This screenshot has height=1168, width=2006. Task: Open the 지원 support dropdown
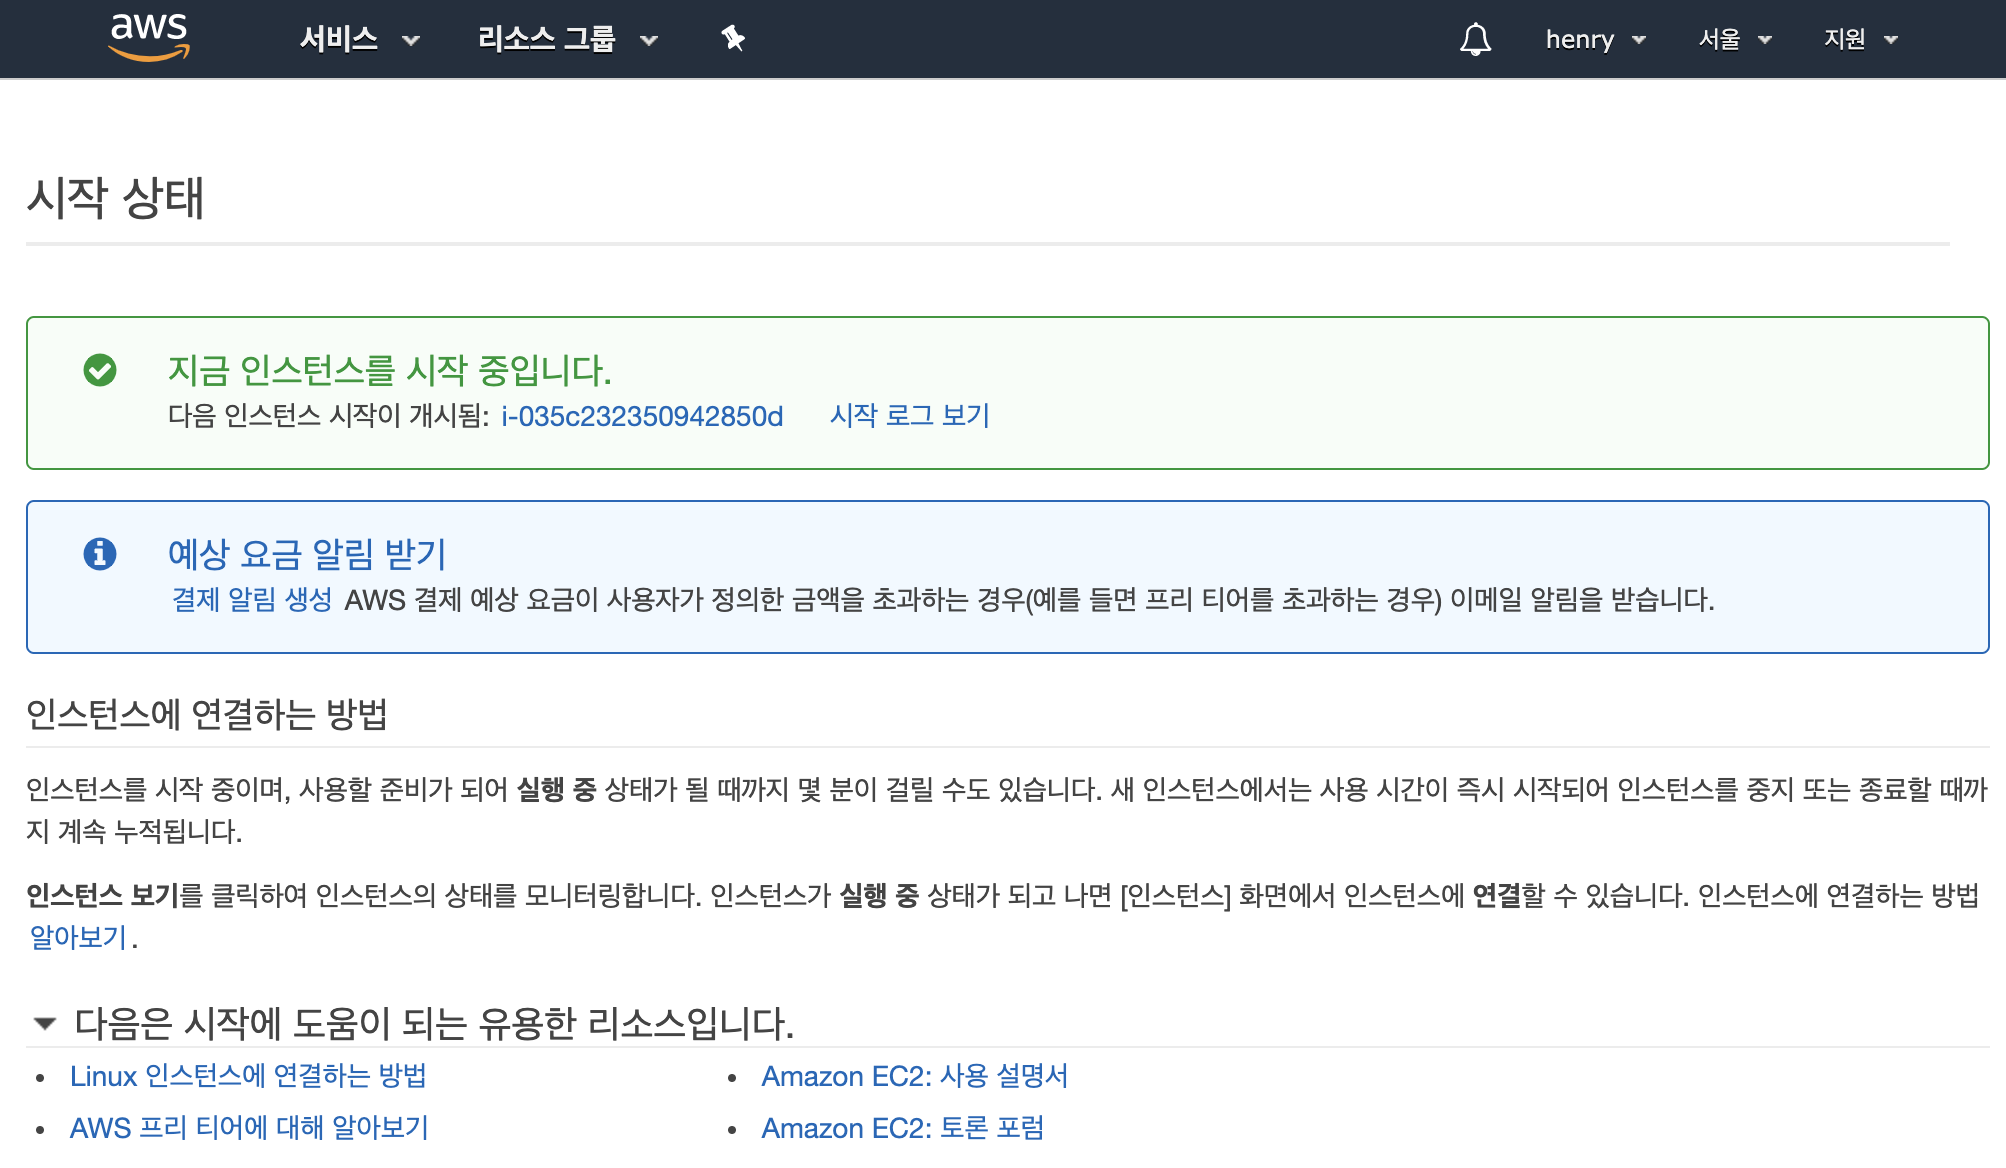[1860, 39]
